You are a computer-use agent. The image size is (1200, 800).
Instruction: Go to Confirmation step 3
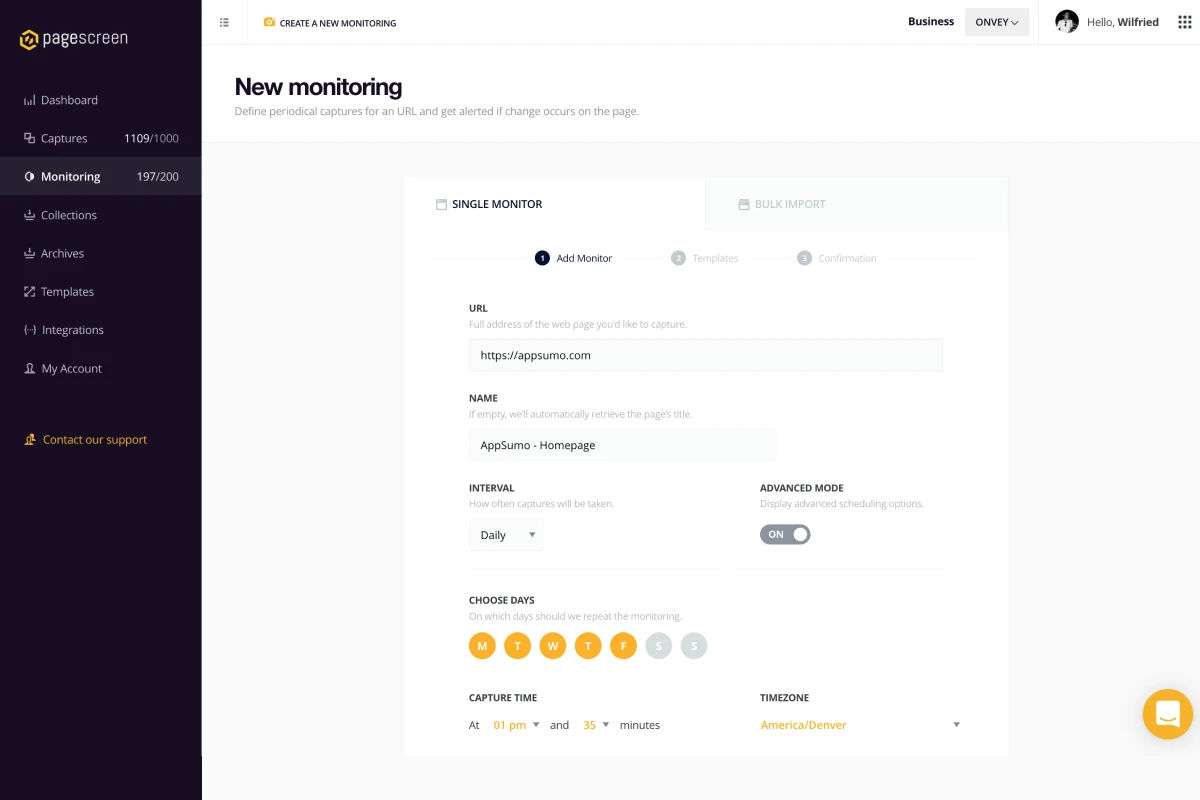coord(837,258)
